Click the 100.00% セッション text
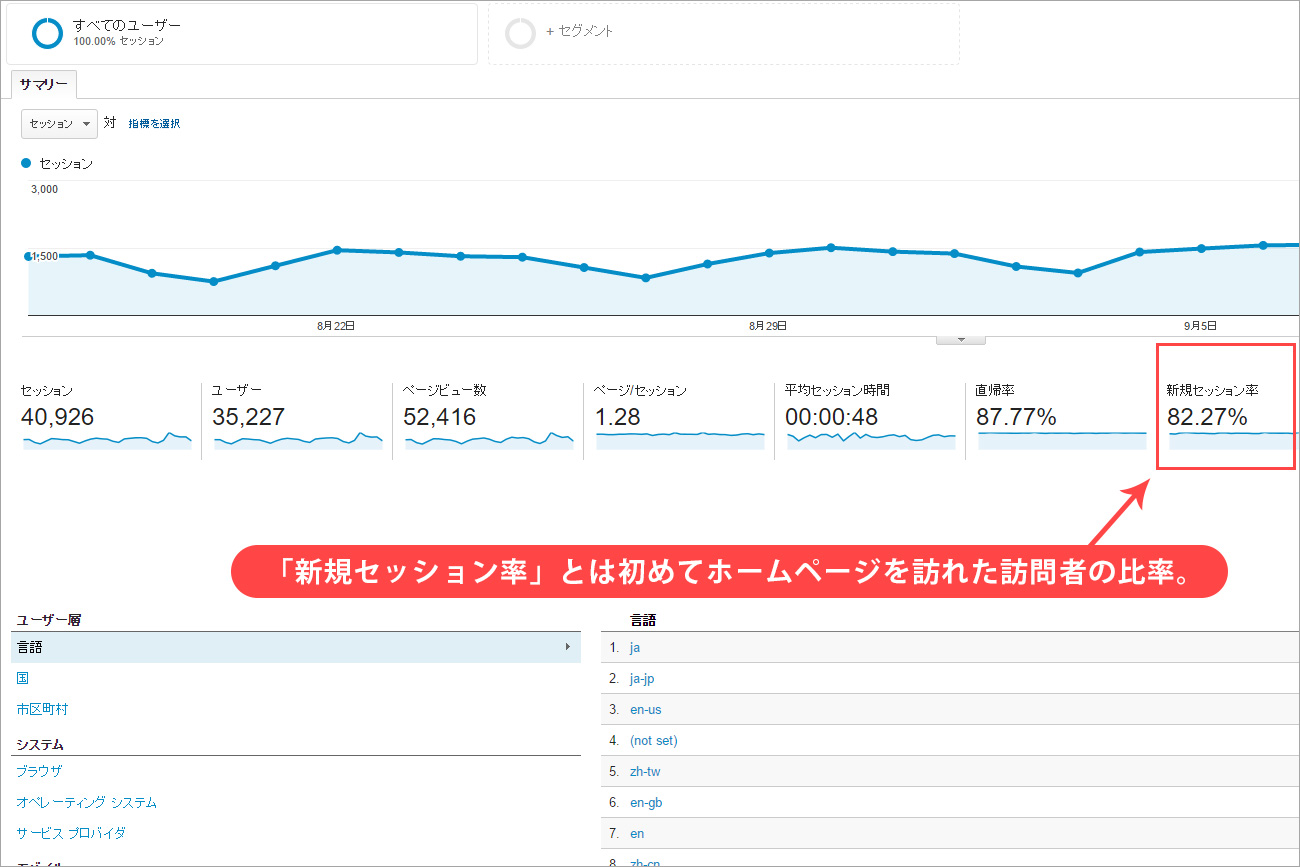This screenshot has width=1300, height=867. click(118, 42)
